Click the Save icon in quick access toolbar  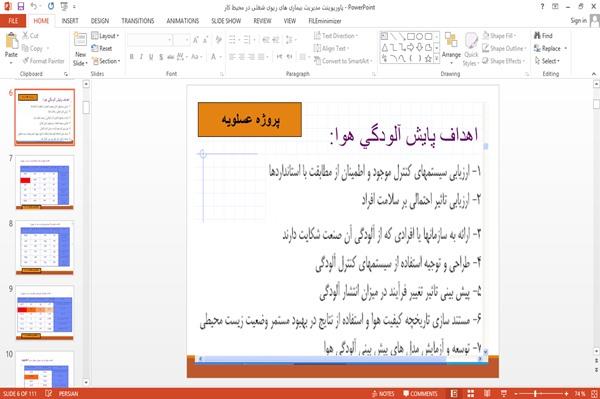(21, 7)
